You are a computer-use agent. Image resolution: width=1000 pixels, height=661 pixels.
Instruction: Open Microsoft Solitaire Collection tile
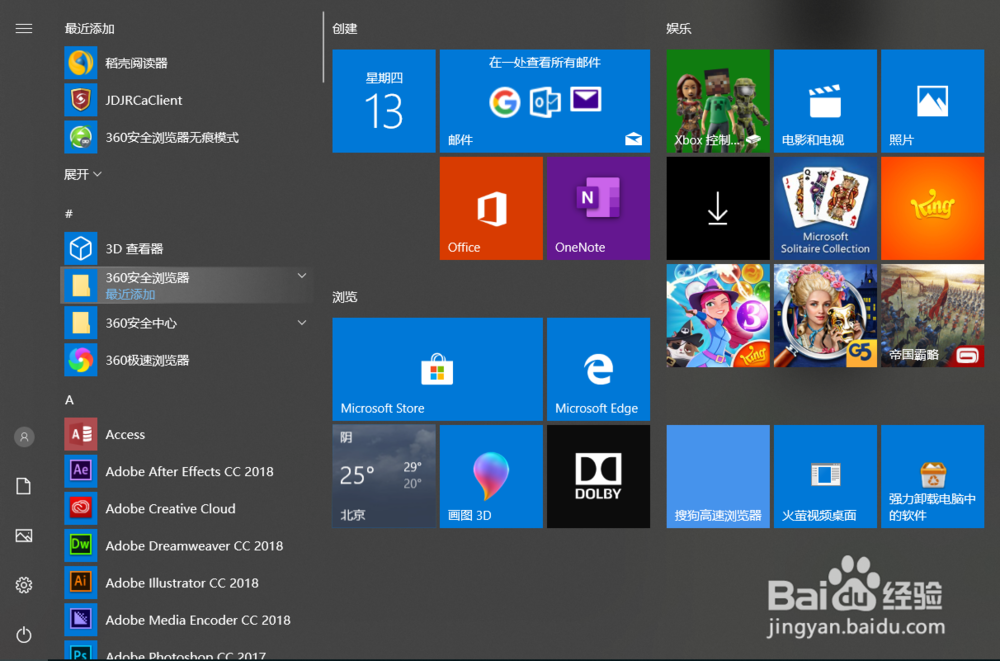pos(825,208)
